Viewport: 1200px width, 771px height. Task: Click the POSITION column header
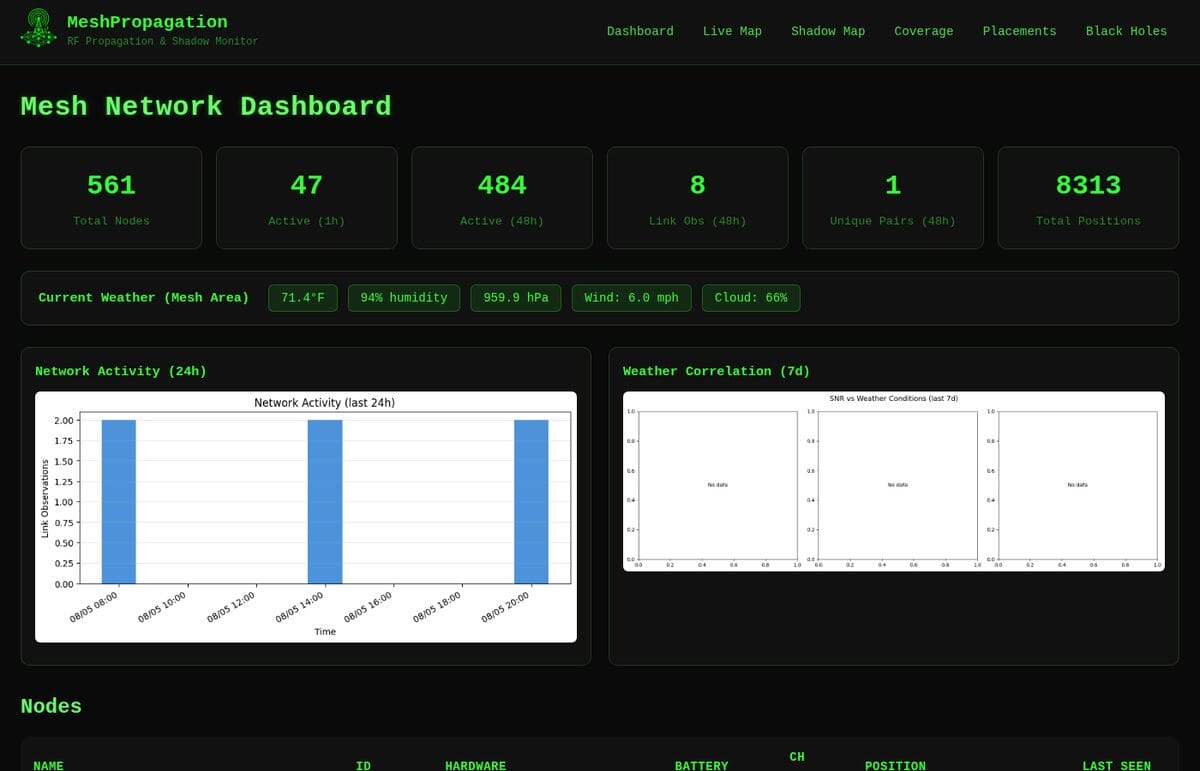click(895, 765)
